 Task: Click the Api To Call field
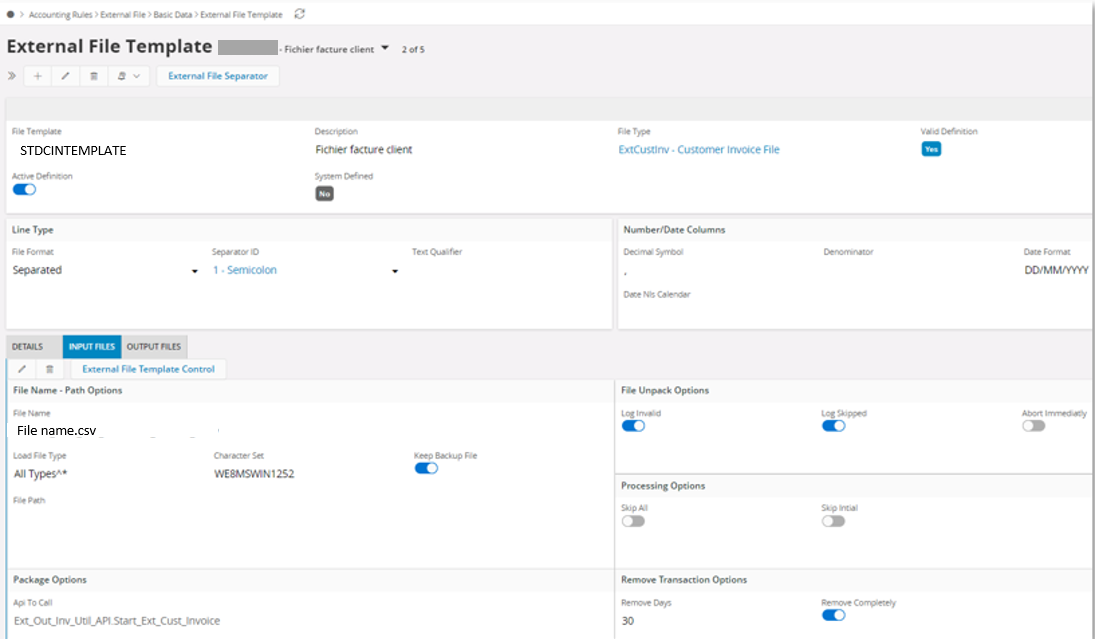pos(117,621)
